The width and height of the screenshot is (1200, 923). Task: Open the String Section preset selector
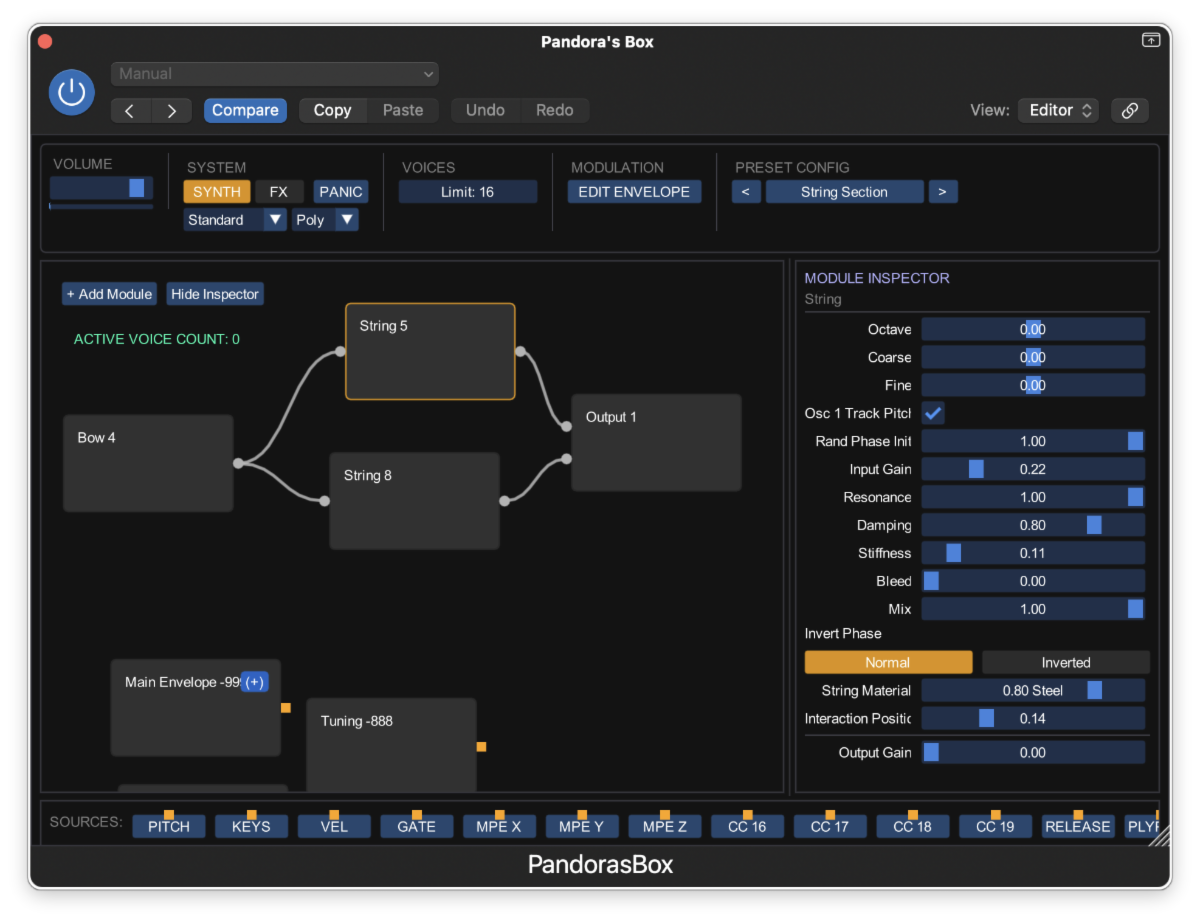tap(844, 192)
